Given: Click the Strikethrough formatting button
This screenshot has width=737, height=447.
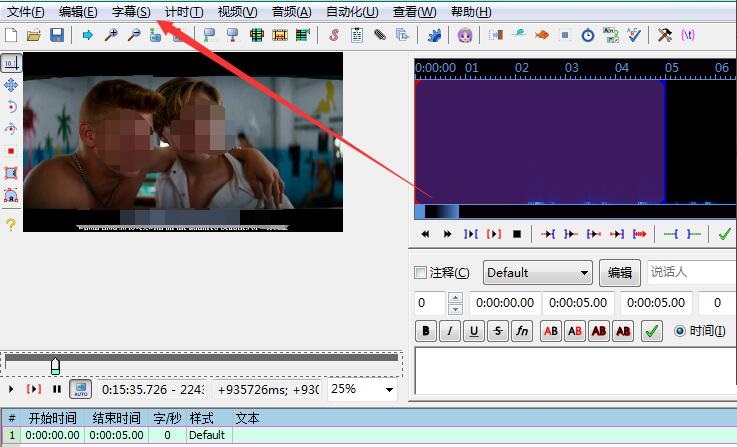Looking at the screenshot, I should (x=498, y=331).
